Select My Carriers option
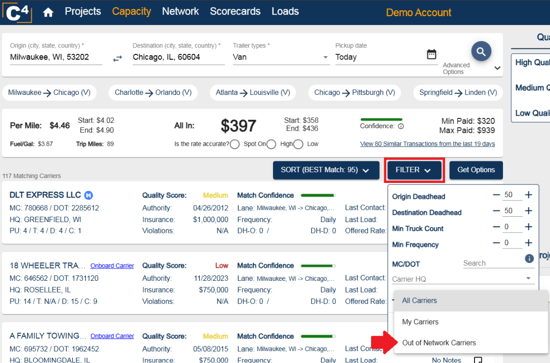The image size is (550, 363). (470, 322)
